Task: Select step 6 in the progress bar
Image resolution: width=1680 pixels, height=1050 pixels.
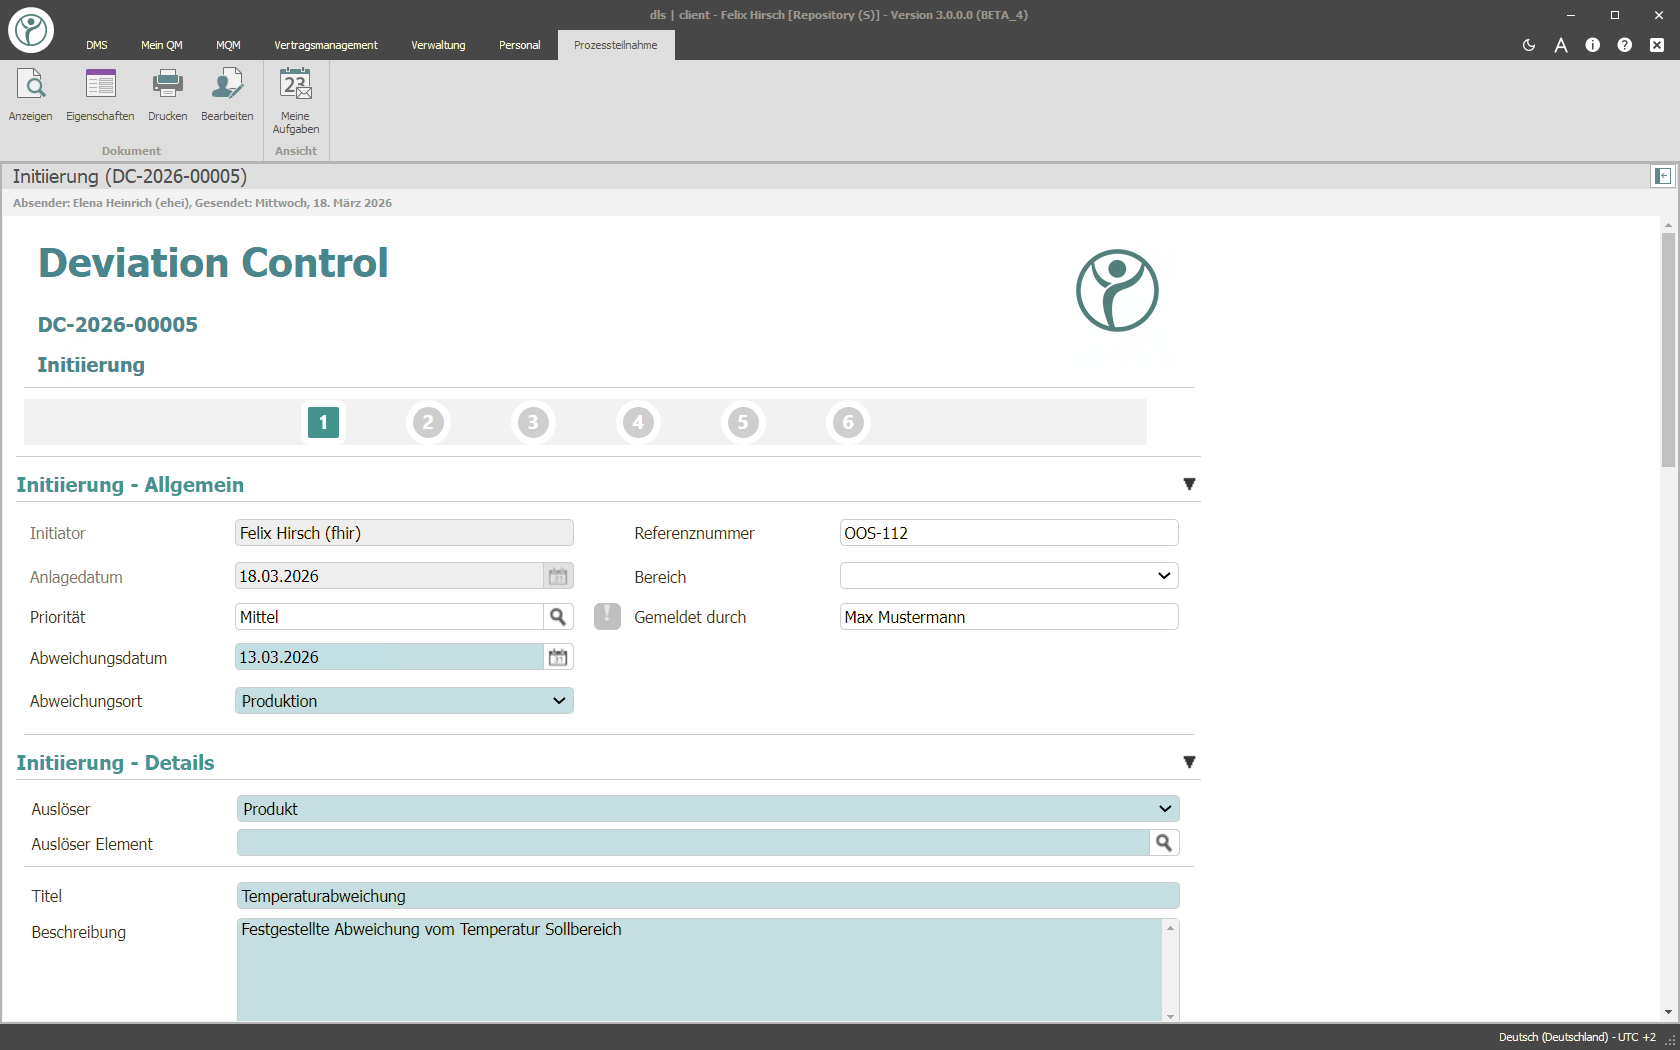Action: [848, 422]
